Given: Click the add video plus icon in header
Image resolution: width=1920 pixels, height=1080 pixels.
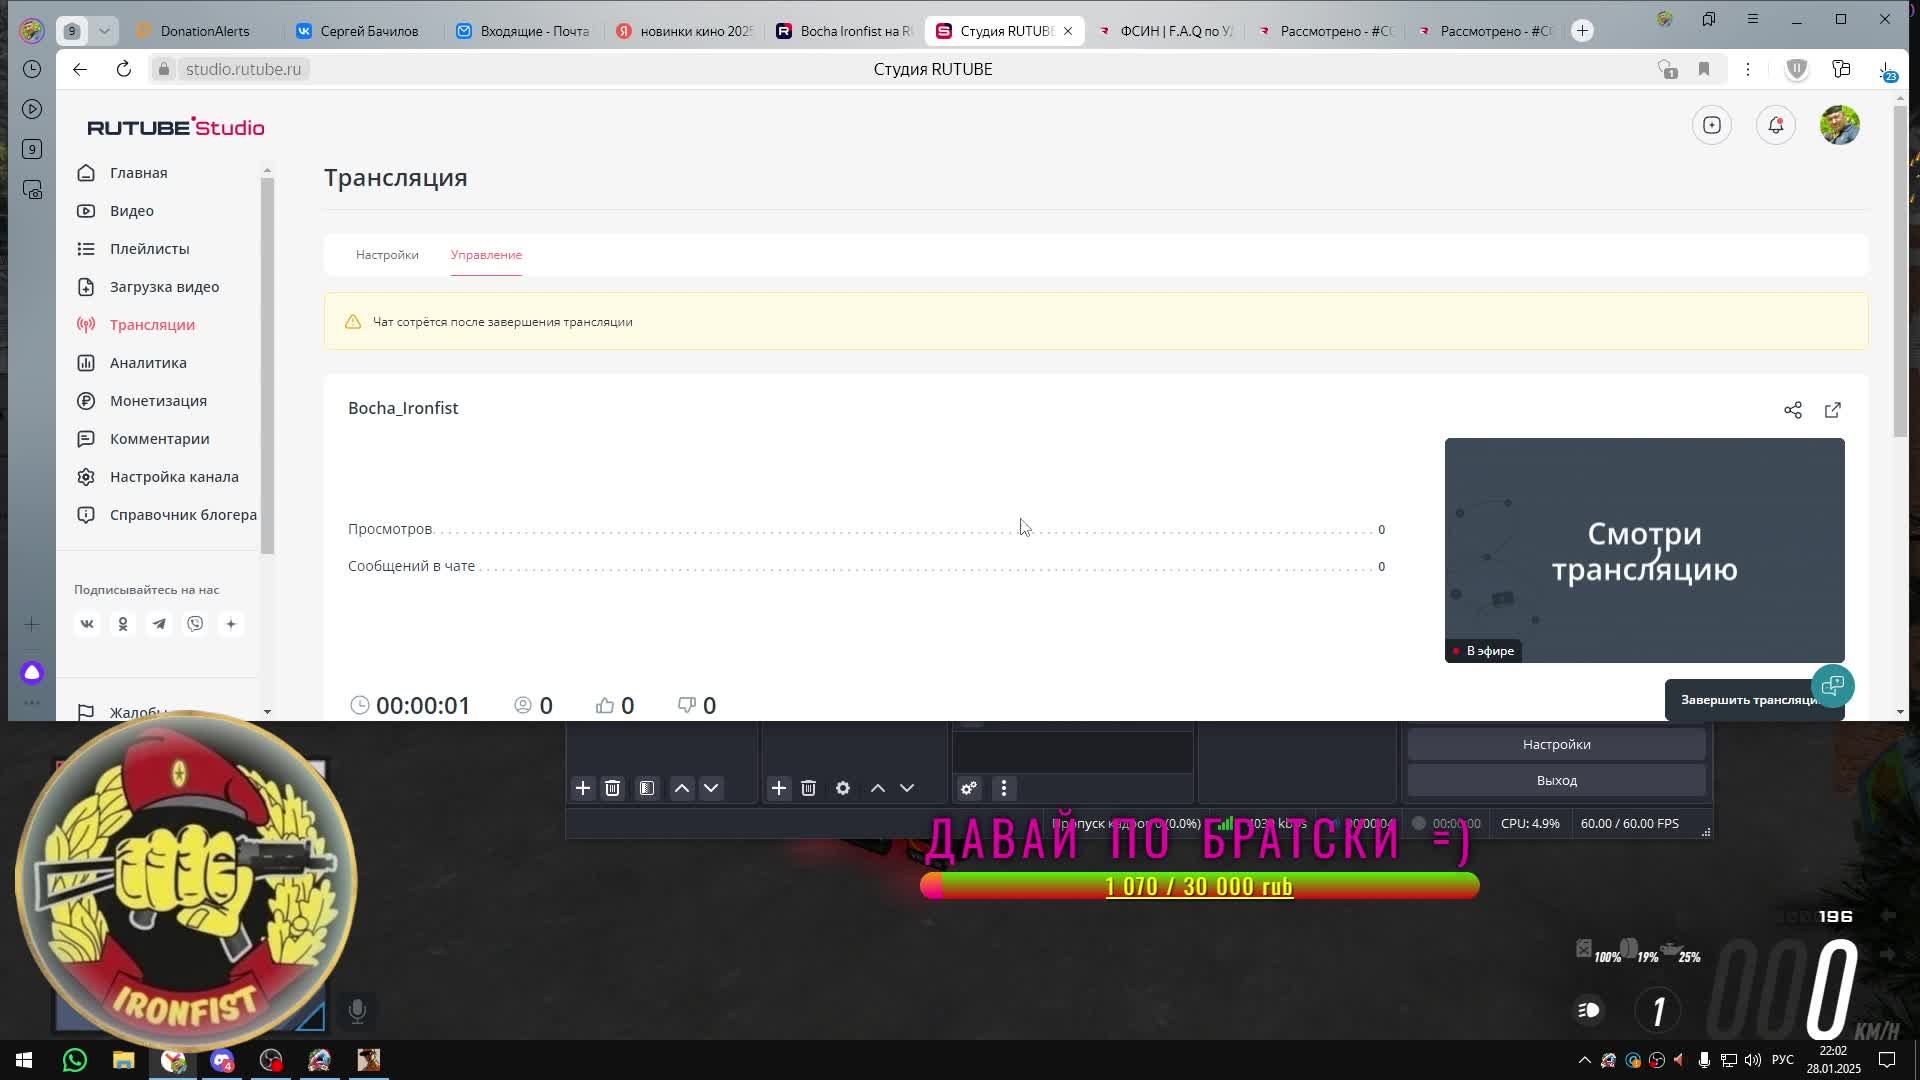Looking at the screenshot, I should click(1711, 125).
